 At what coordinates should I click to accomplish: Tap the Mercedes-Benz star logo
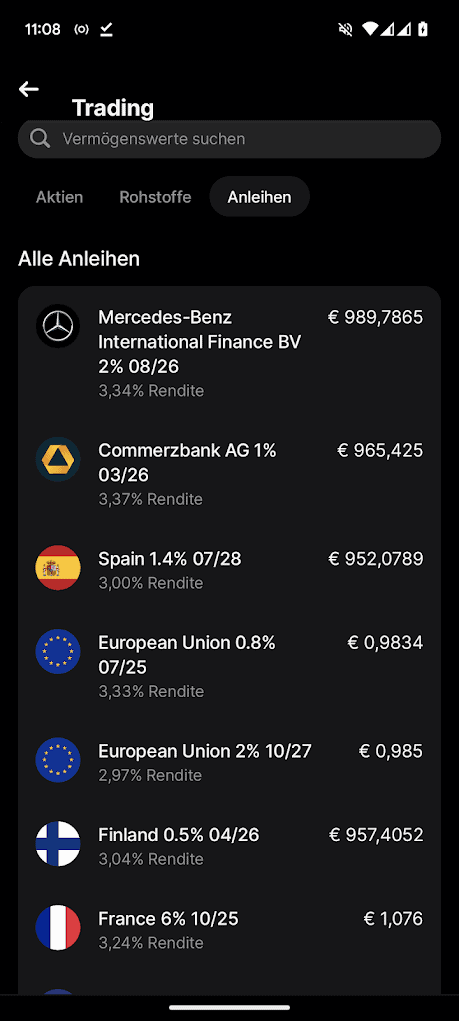pyautogui.click(x=58, y=326)
